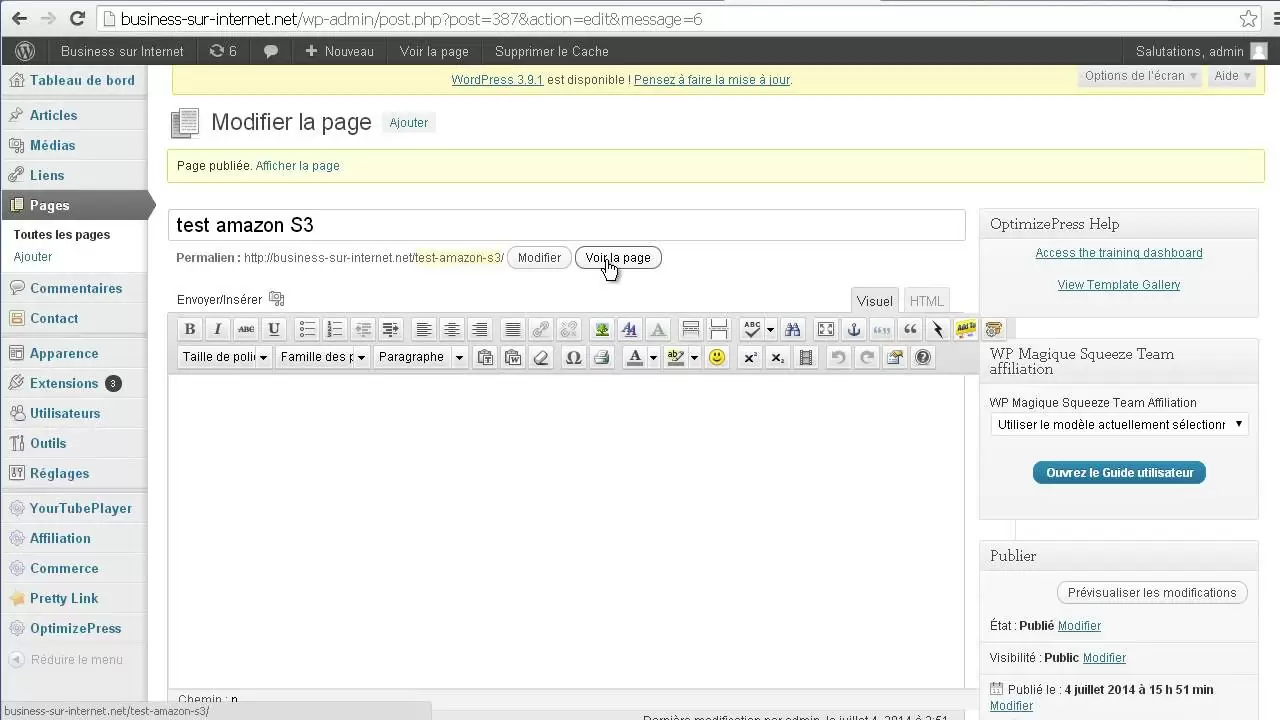The image size is (1280, 720).
Task: Insert a bulleted list
Action: (x=307, y=329)
